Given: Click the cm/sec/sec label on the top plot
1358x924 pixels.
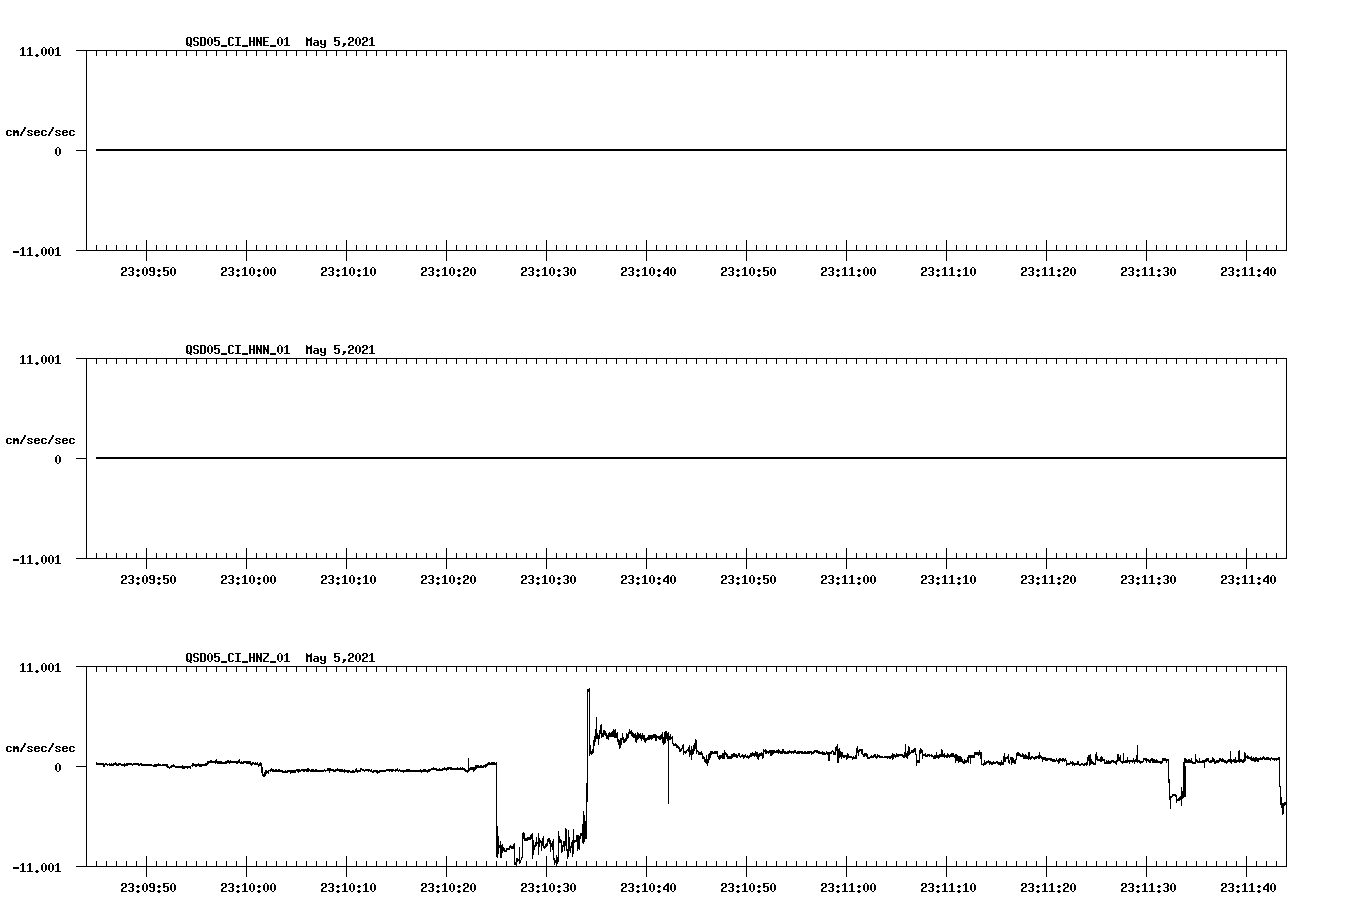Looking at the screenshot, I should (x=40, y=130).
